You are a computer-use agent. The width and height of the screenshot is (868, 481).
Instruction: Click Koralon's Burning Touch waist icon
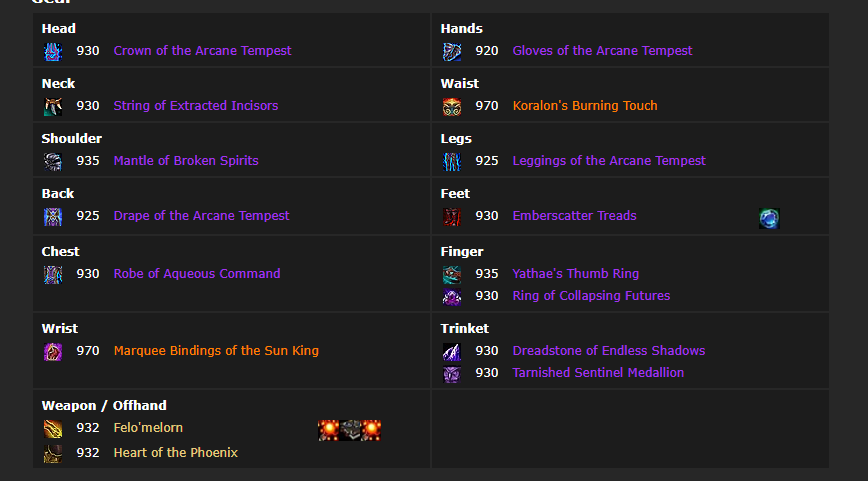click(x=452, y=106)
